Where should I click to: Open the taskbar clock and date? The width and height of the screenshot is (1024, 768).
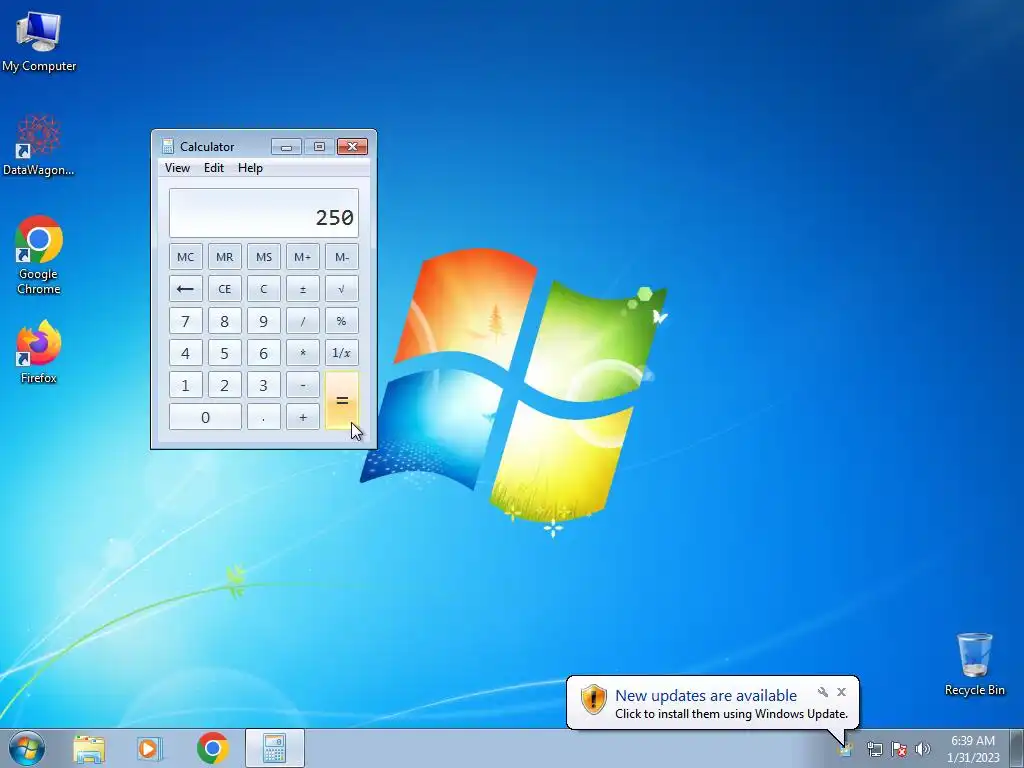point(973,749)
